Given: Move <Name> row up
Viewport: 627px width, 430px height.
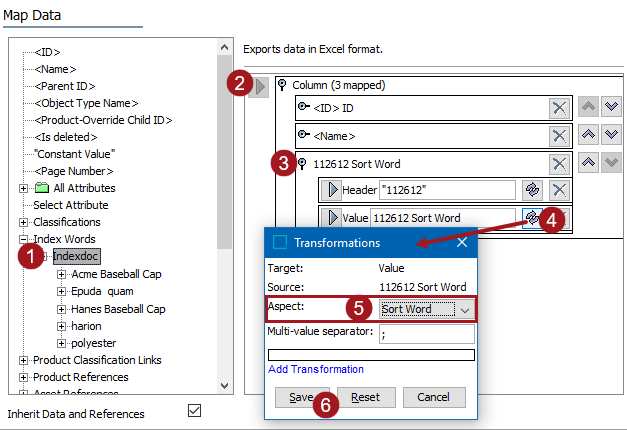Looking at the screenshot, I should point(588,135).
